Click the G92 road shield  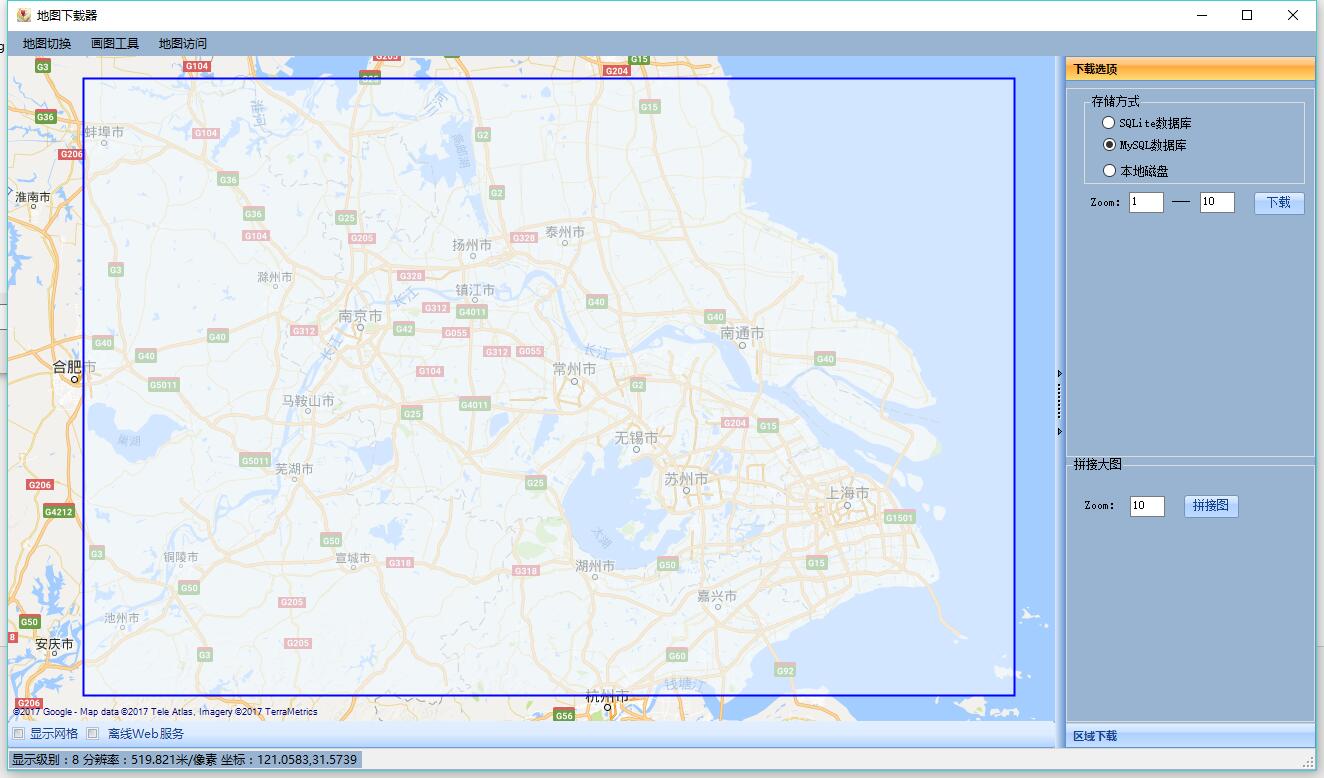point(785,670)
